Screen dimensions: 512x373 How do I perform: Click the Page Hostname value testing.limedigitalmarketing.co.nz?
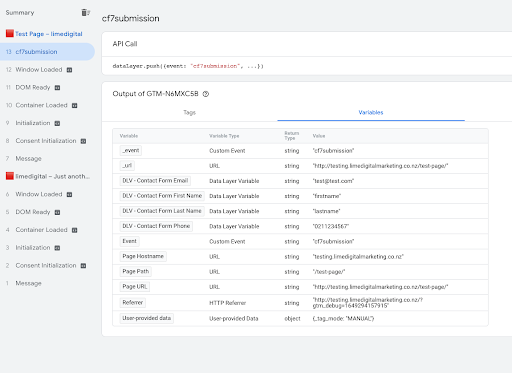pyautogui.click(x=358, y=257)
